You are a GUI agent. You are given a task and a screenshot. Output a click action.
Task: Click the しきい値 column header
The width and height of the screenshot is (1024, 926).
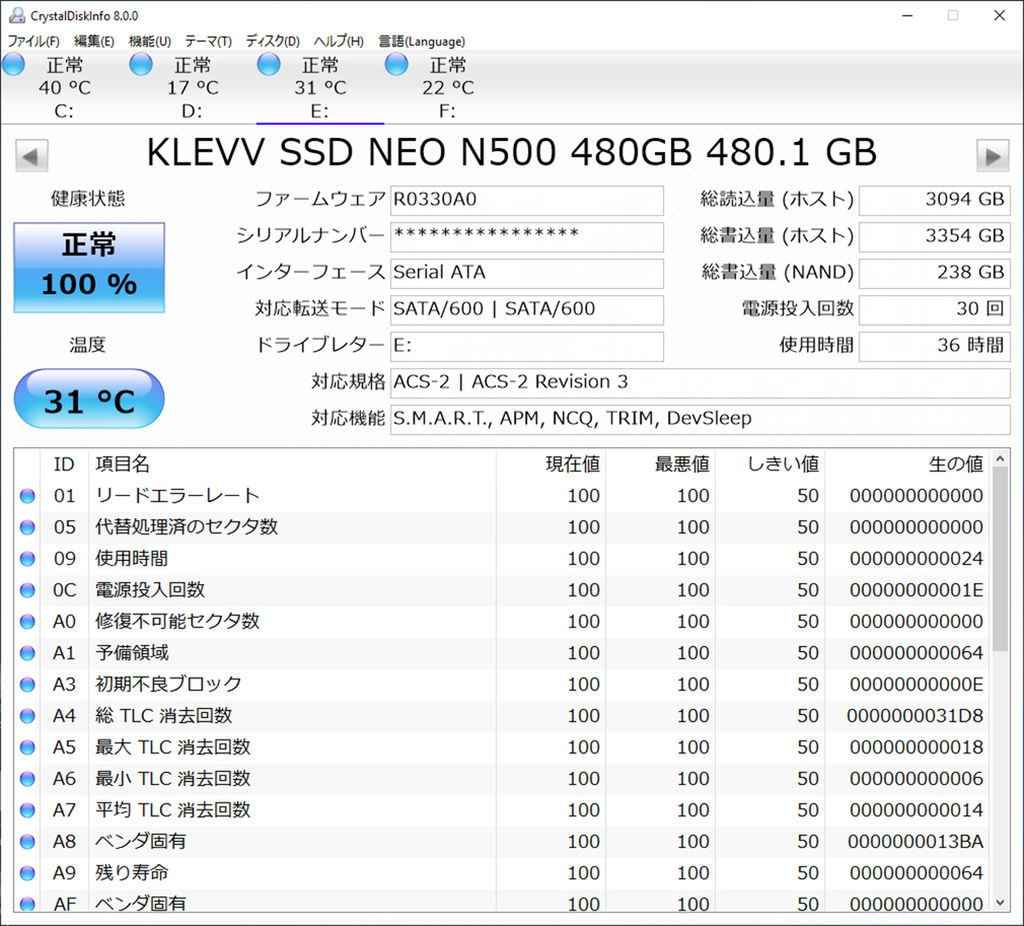click(x=771, y=464)
